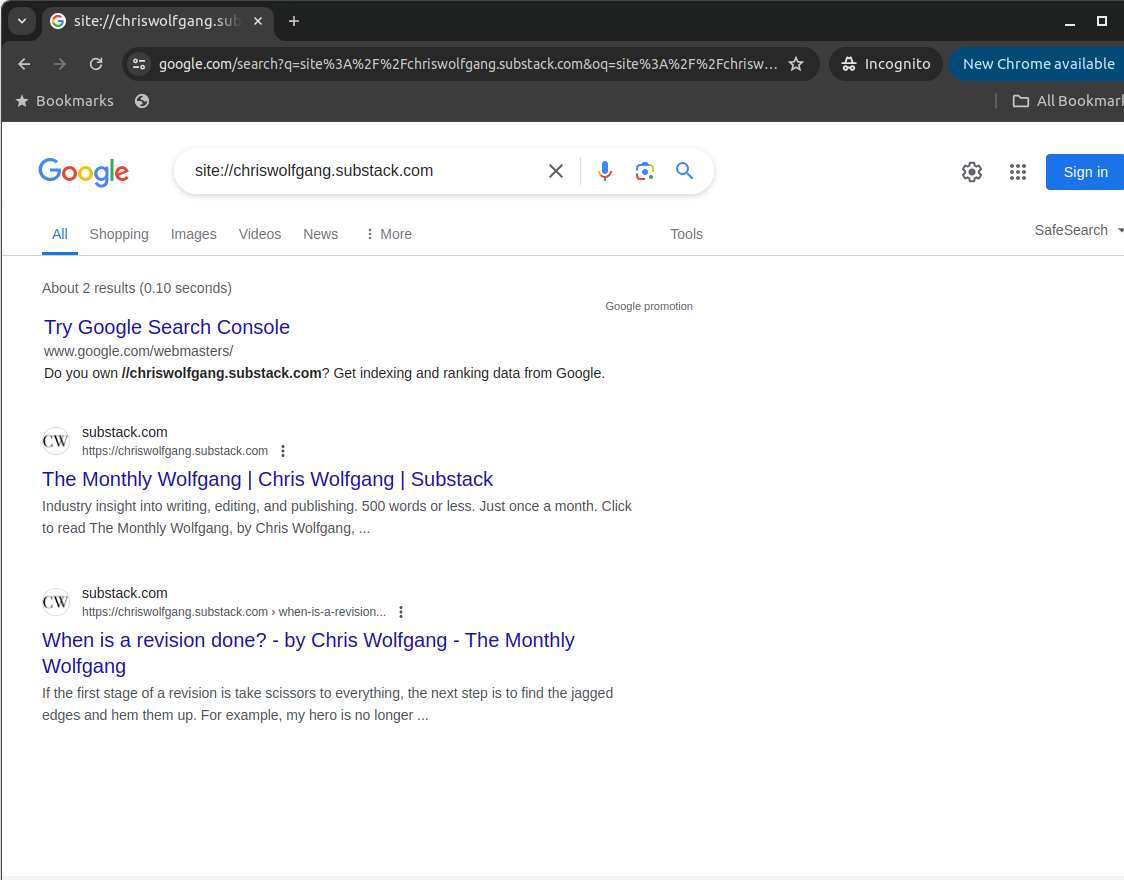Open quick settings gear icon
The width and height of the screenshot is (1124, 880).
(x=972, y=172)
